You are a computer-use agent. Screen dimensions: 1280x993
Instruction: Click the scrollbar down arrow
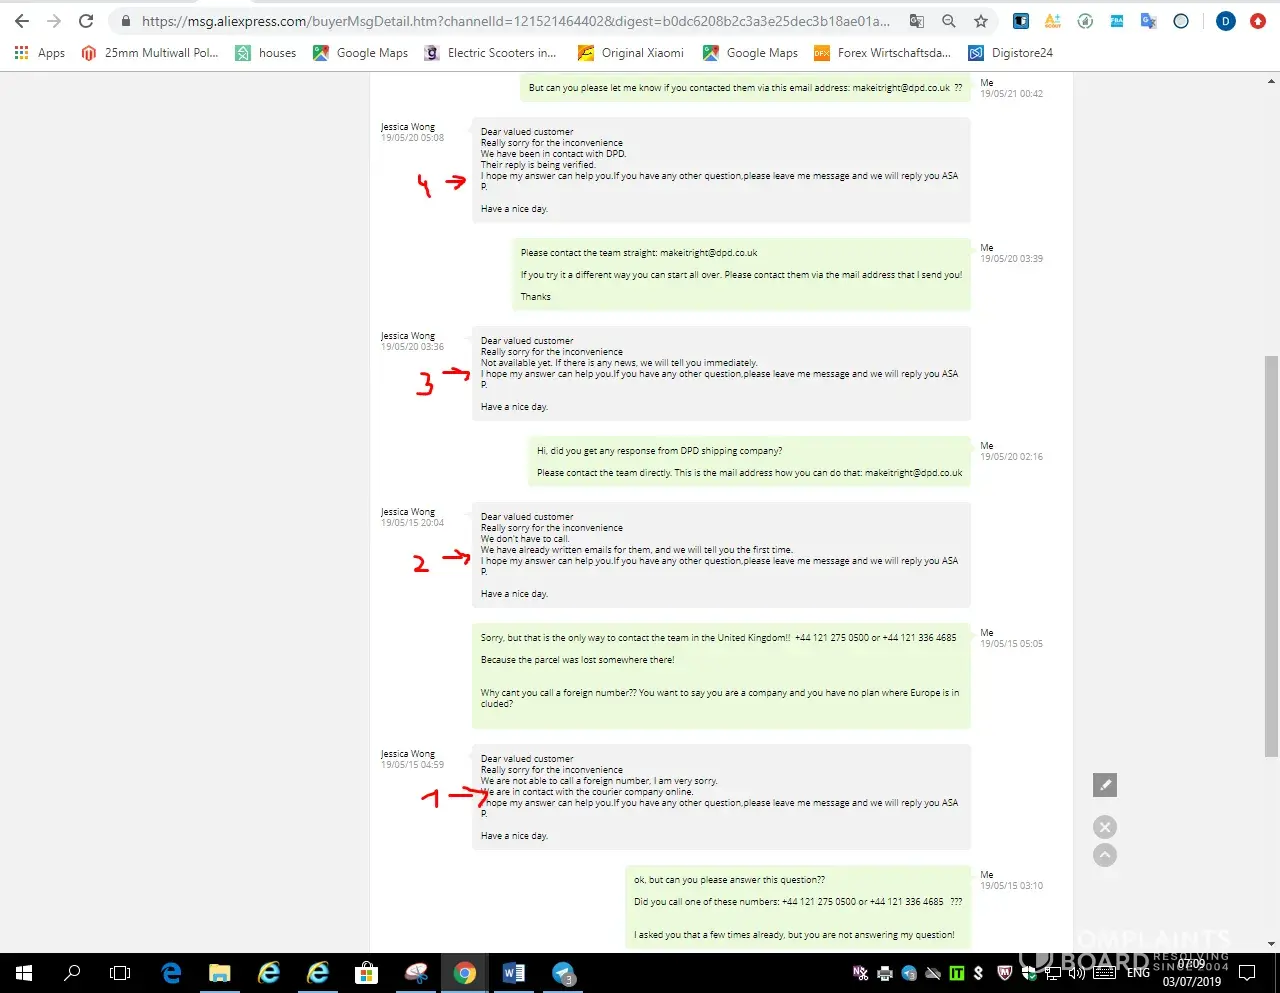click(1272, 943)
